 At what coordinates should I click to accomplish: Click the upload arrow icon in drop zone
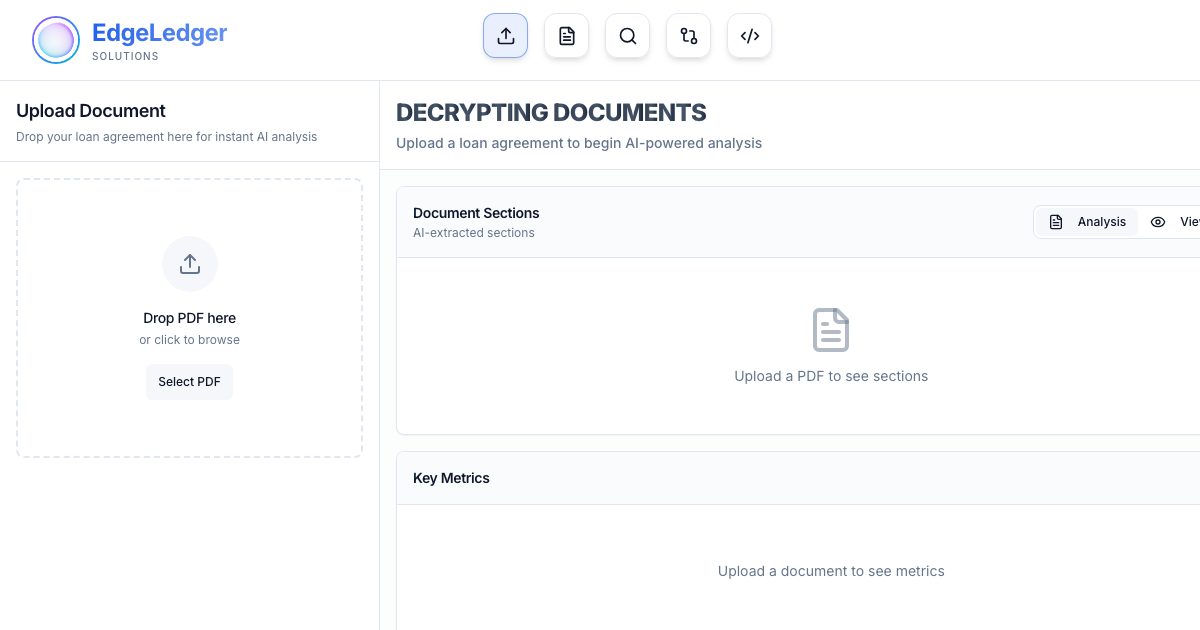[x=190, y=264]
